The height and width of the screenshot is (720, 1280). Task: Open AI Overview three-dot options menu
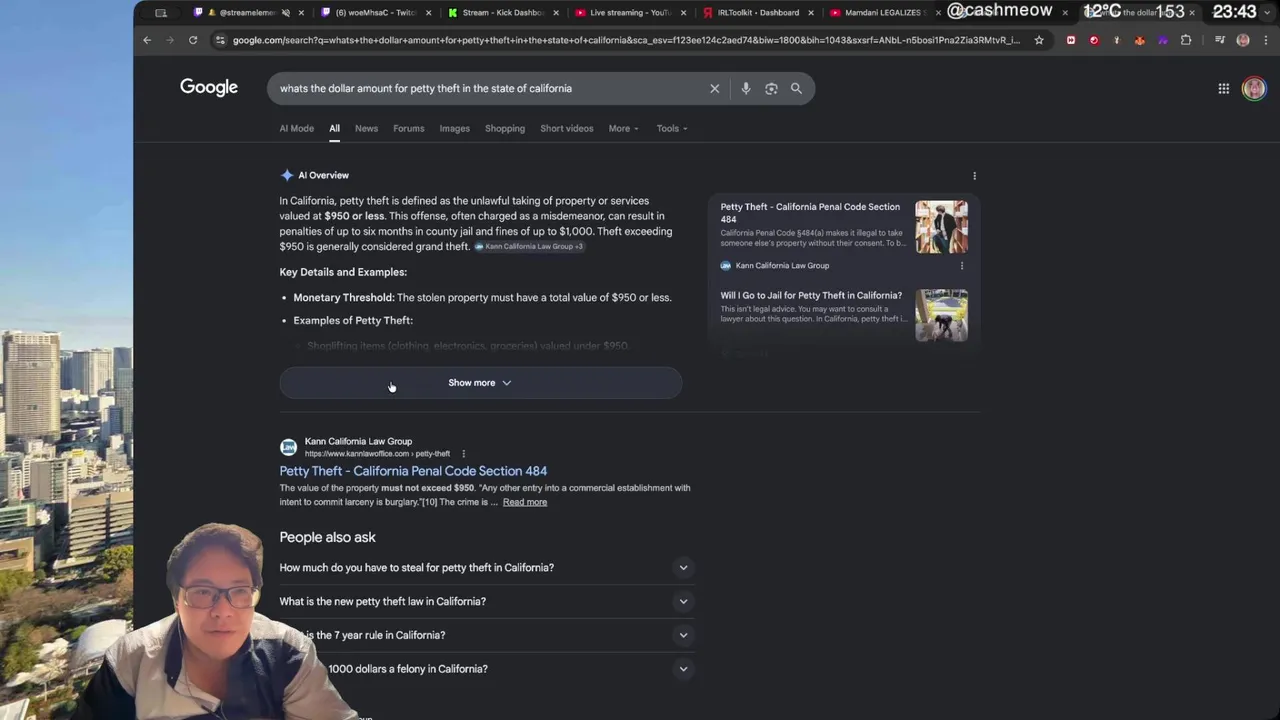(x=974, y=176)
